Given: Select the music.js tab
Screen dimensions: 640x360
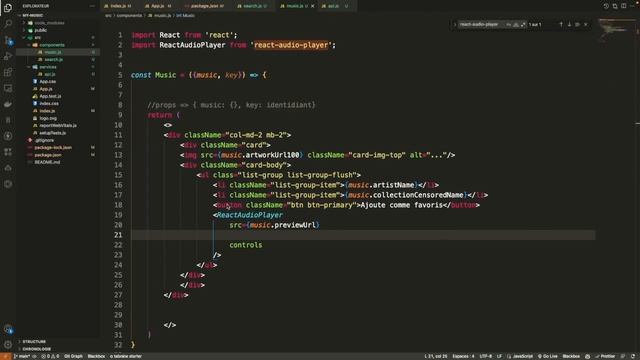Looking at the screenshot, I should 294,6.
